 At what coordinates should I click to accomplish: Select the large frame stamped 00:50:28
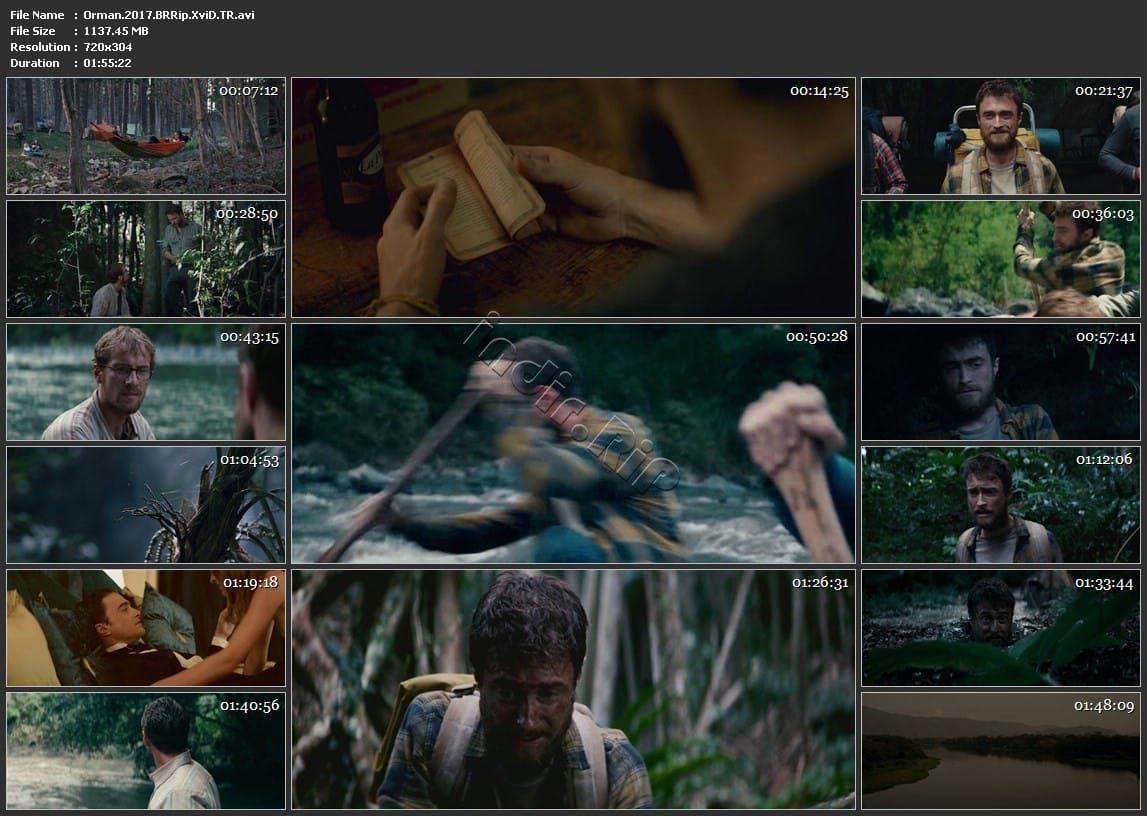click(x=573, y=443)
